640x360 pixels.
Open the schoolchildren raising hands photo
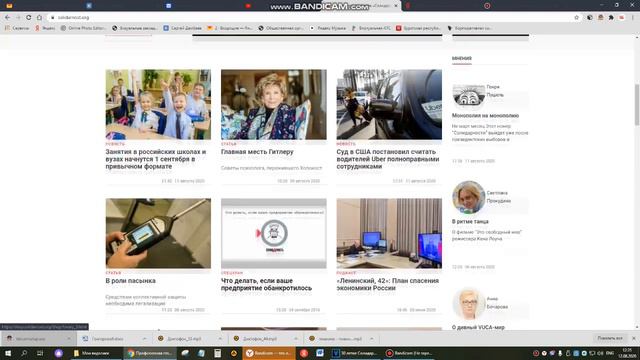pyautogui.click(x=158, y=104)
